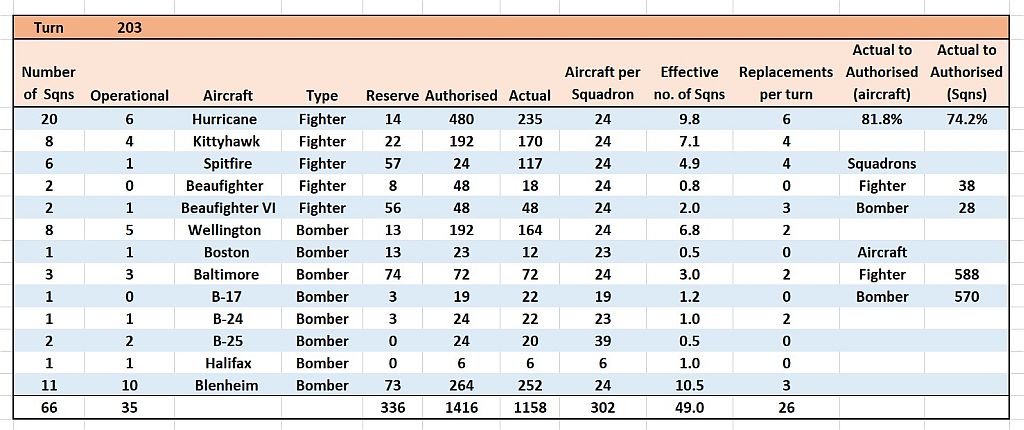Viewport: 1024px width, 430px height.
Task: Click the 81.8% actual-to-authorised cell
Action: [881, 119]
